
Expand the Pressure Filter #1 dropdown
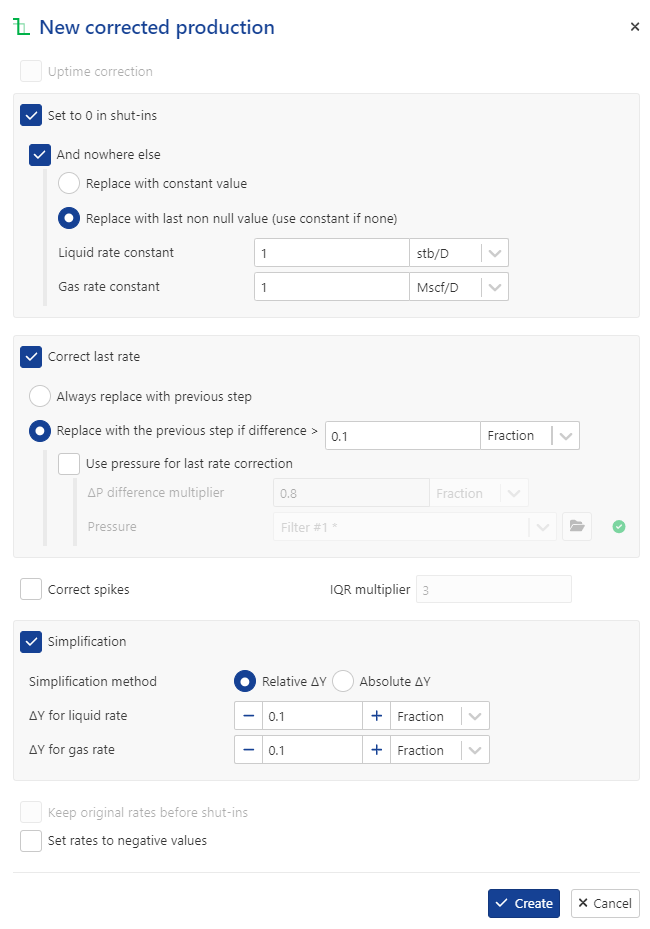click(x=415, y=526)
